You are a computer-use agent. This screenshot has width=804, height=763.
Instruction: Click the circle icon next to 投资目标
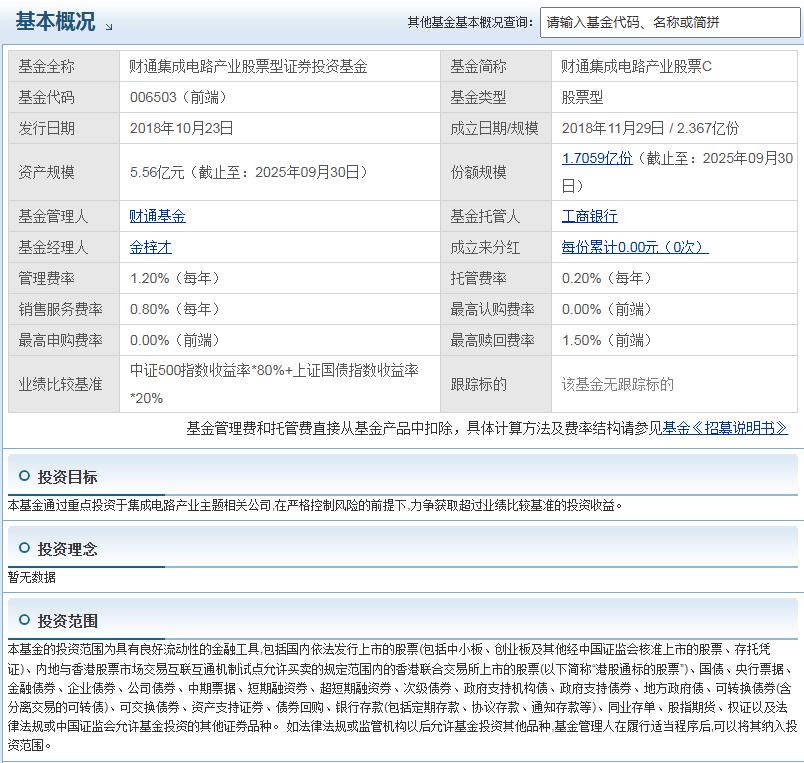[24, 476]
